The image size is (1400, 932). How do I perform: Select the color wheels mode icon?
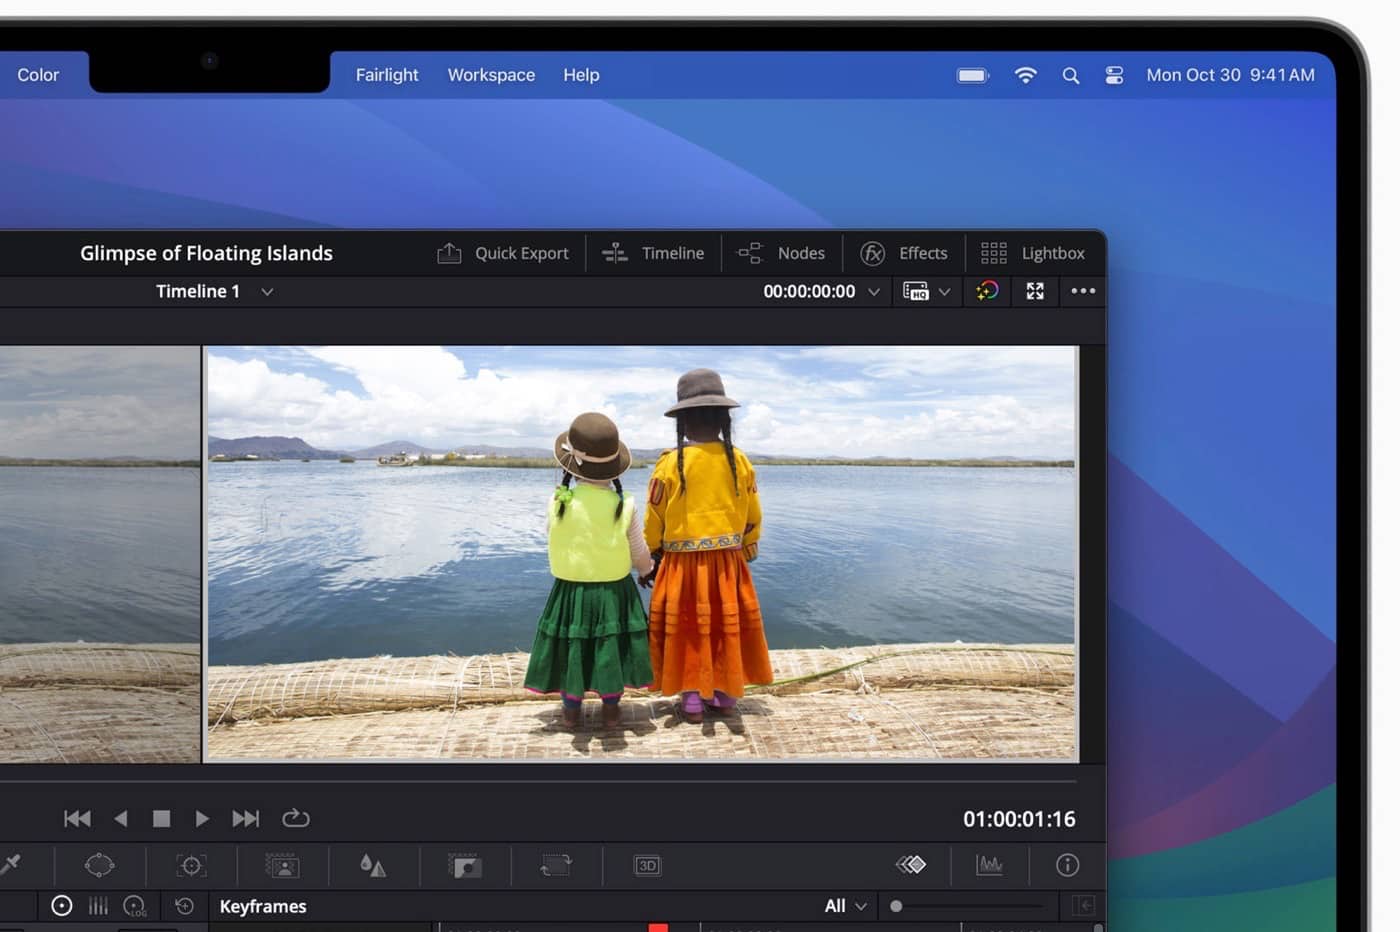pos(62,906)
